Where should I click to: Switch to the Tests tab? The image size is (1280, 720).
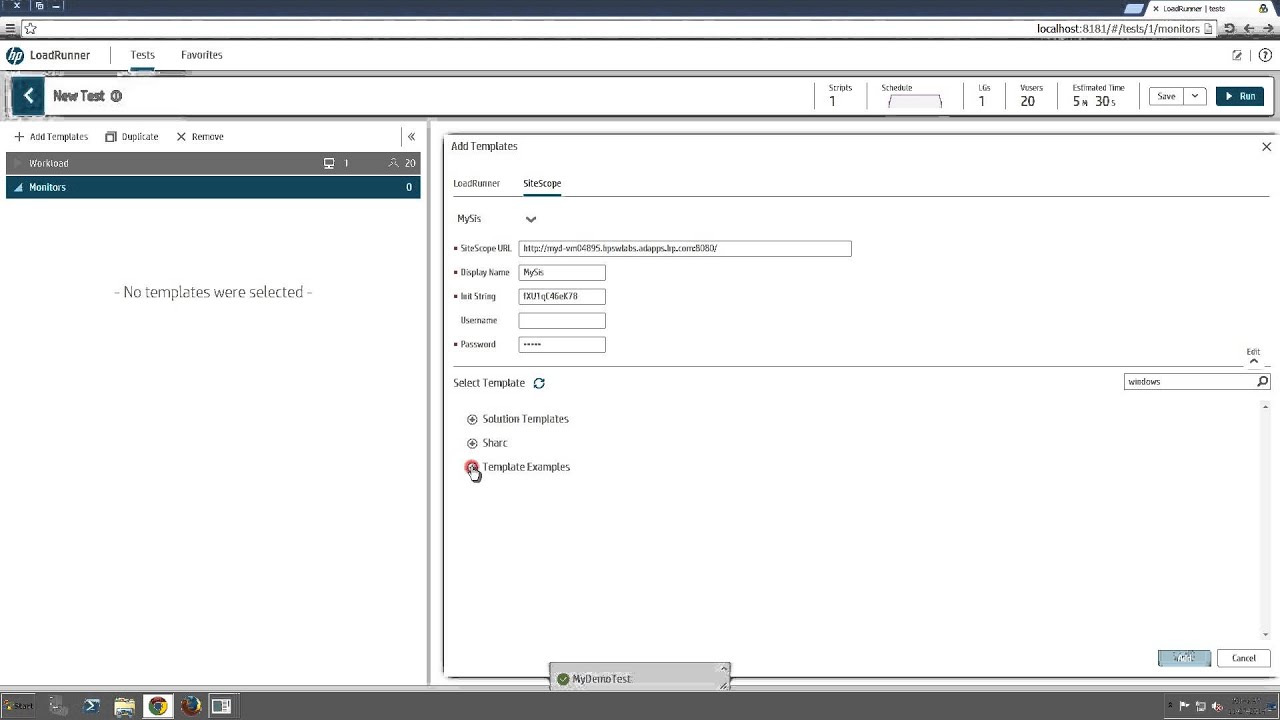(x=142, y=56)
